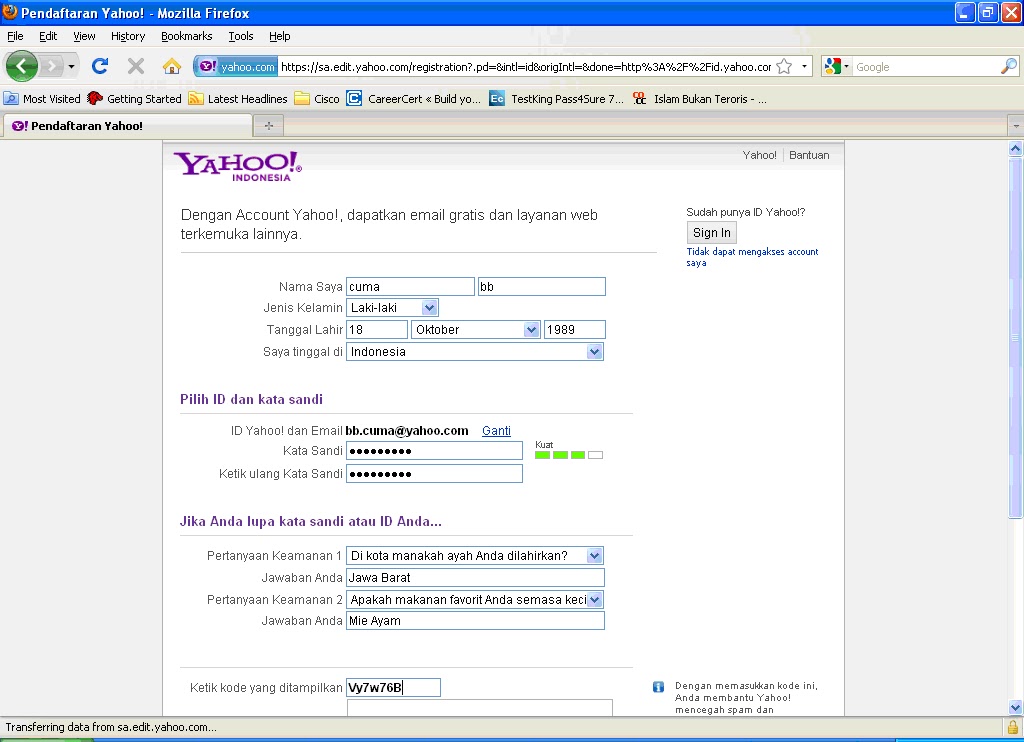Click the Jawa Barat answer field
Screen dimensions: 1024x742
[475, 578]
